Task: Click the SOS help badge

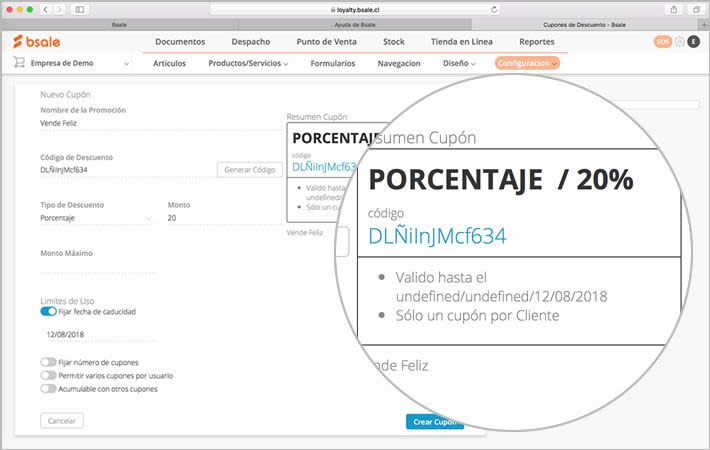Action: 663,42
